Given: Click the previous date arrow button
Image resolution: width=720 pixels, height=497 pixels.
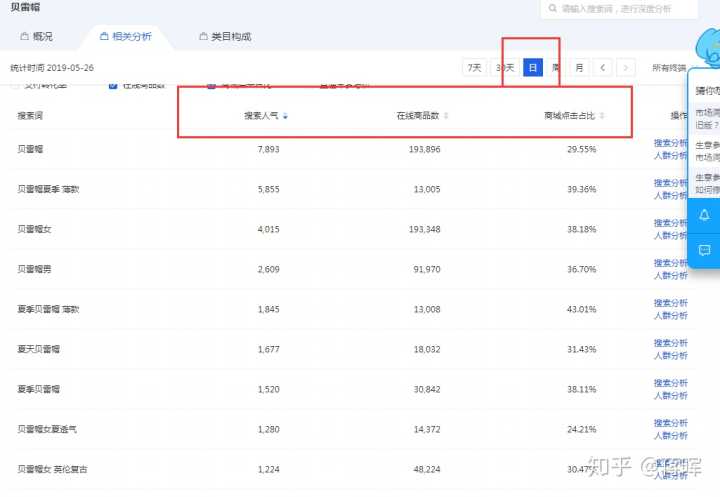Looking at the screenshot, I should tap(602, 67).
